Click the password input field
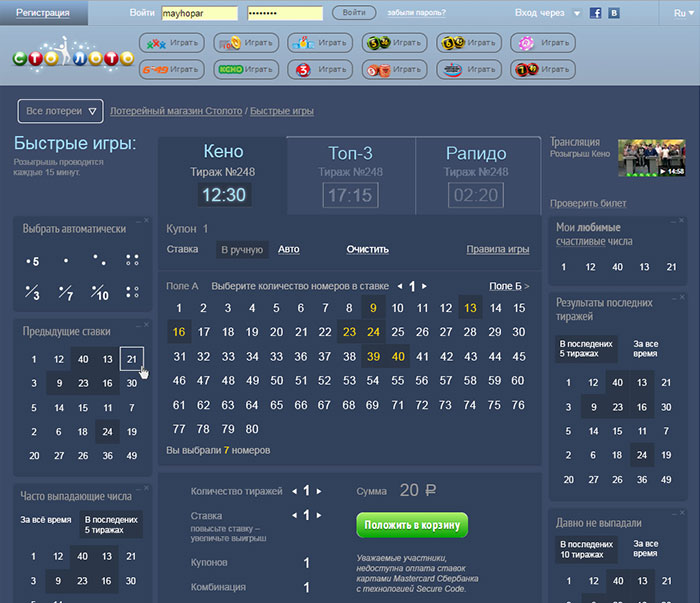 pos(284,13)
